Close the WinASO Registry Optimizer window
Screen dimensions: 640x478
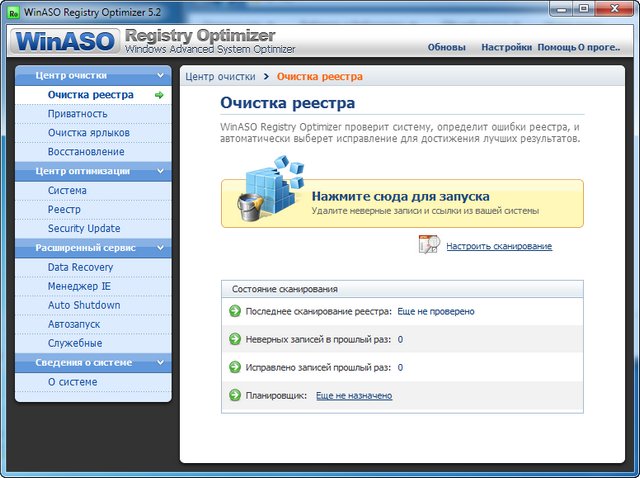pyautogui.click(x=614, y=9)
